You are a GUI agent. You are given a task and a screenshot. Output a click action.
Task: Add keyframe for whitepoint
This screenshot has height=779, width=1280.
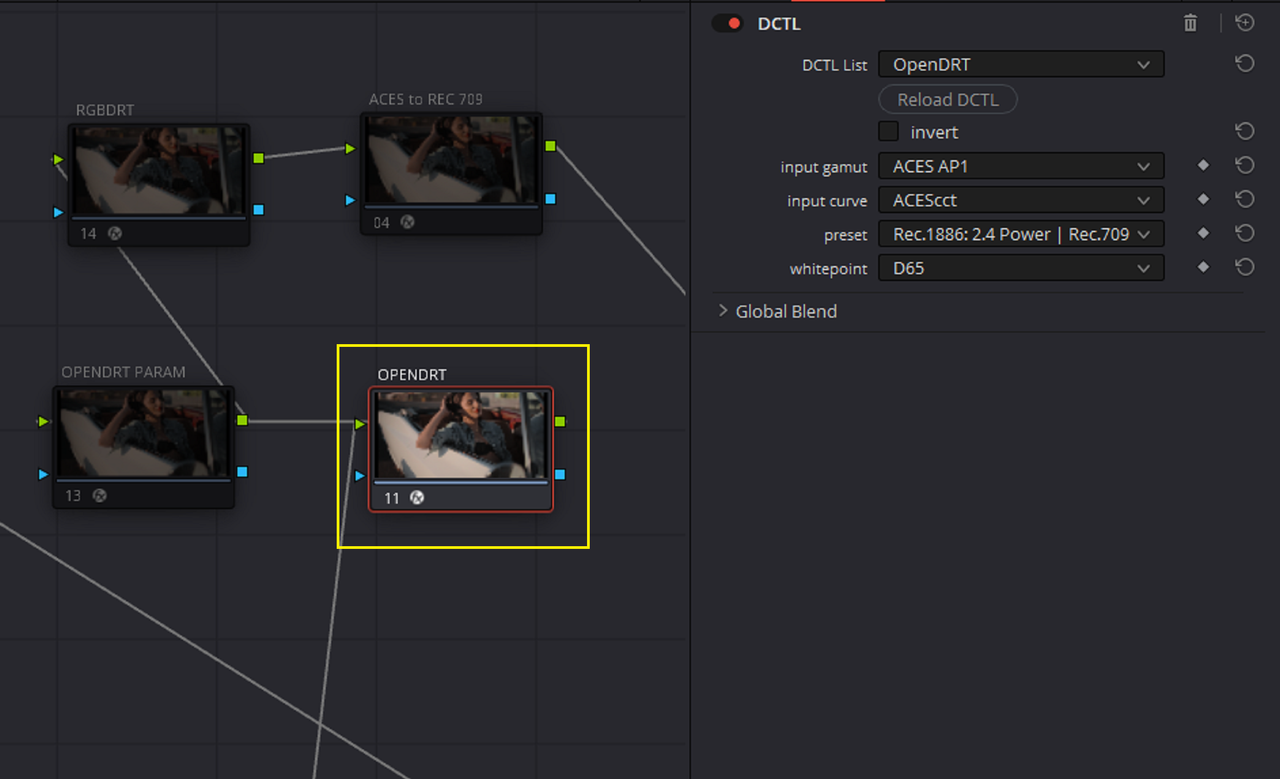pyautogui.click(x=1203, y=267)
